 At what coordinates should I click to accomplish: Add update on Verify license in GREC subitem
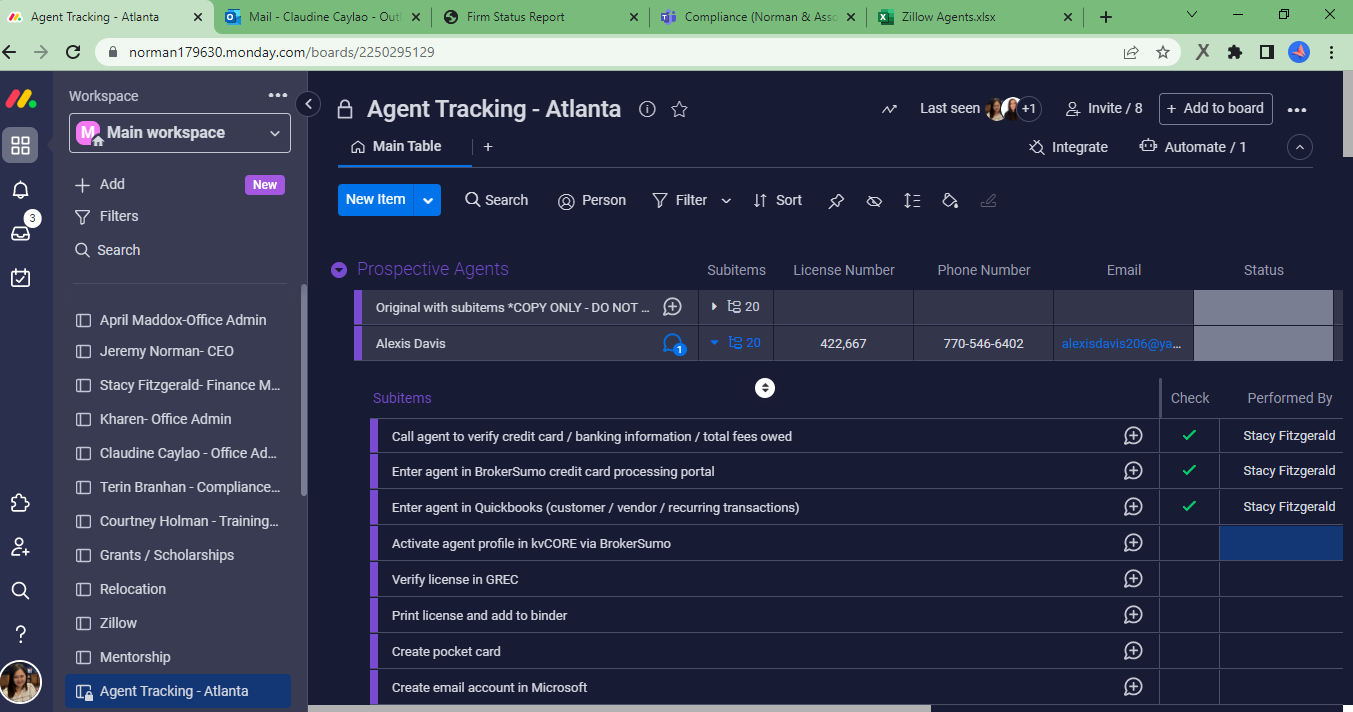(1133, 579)
